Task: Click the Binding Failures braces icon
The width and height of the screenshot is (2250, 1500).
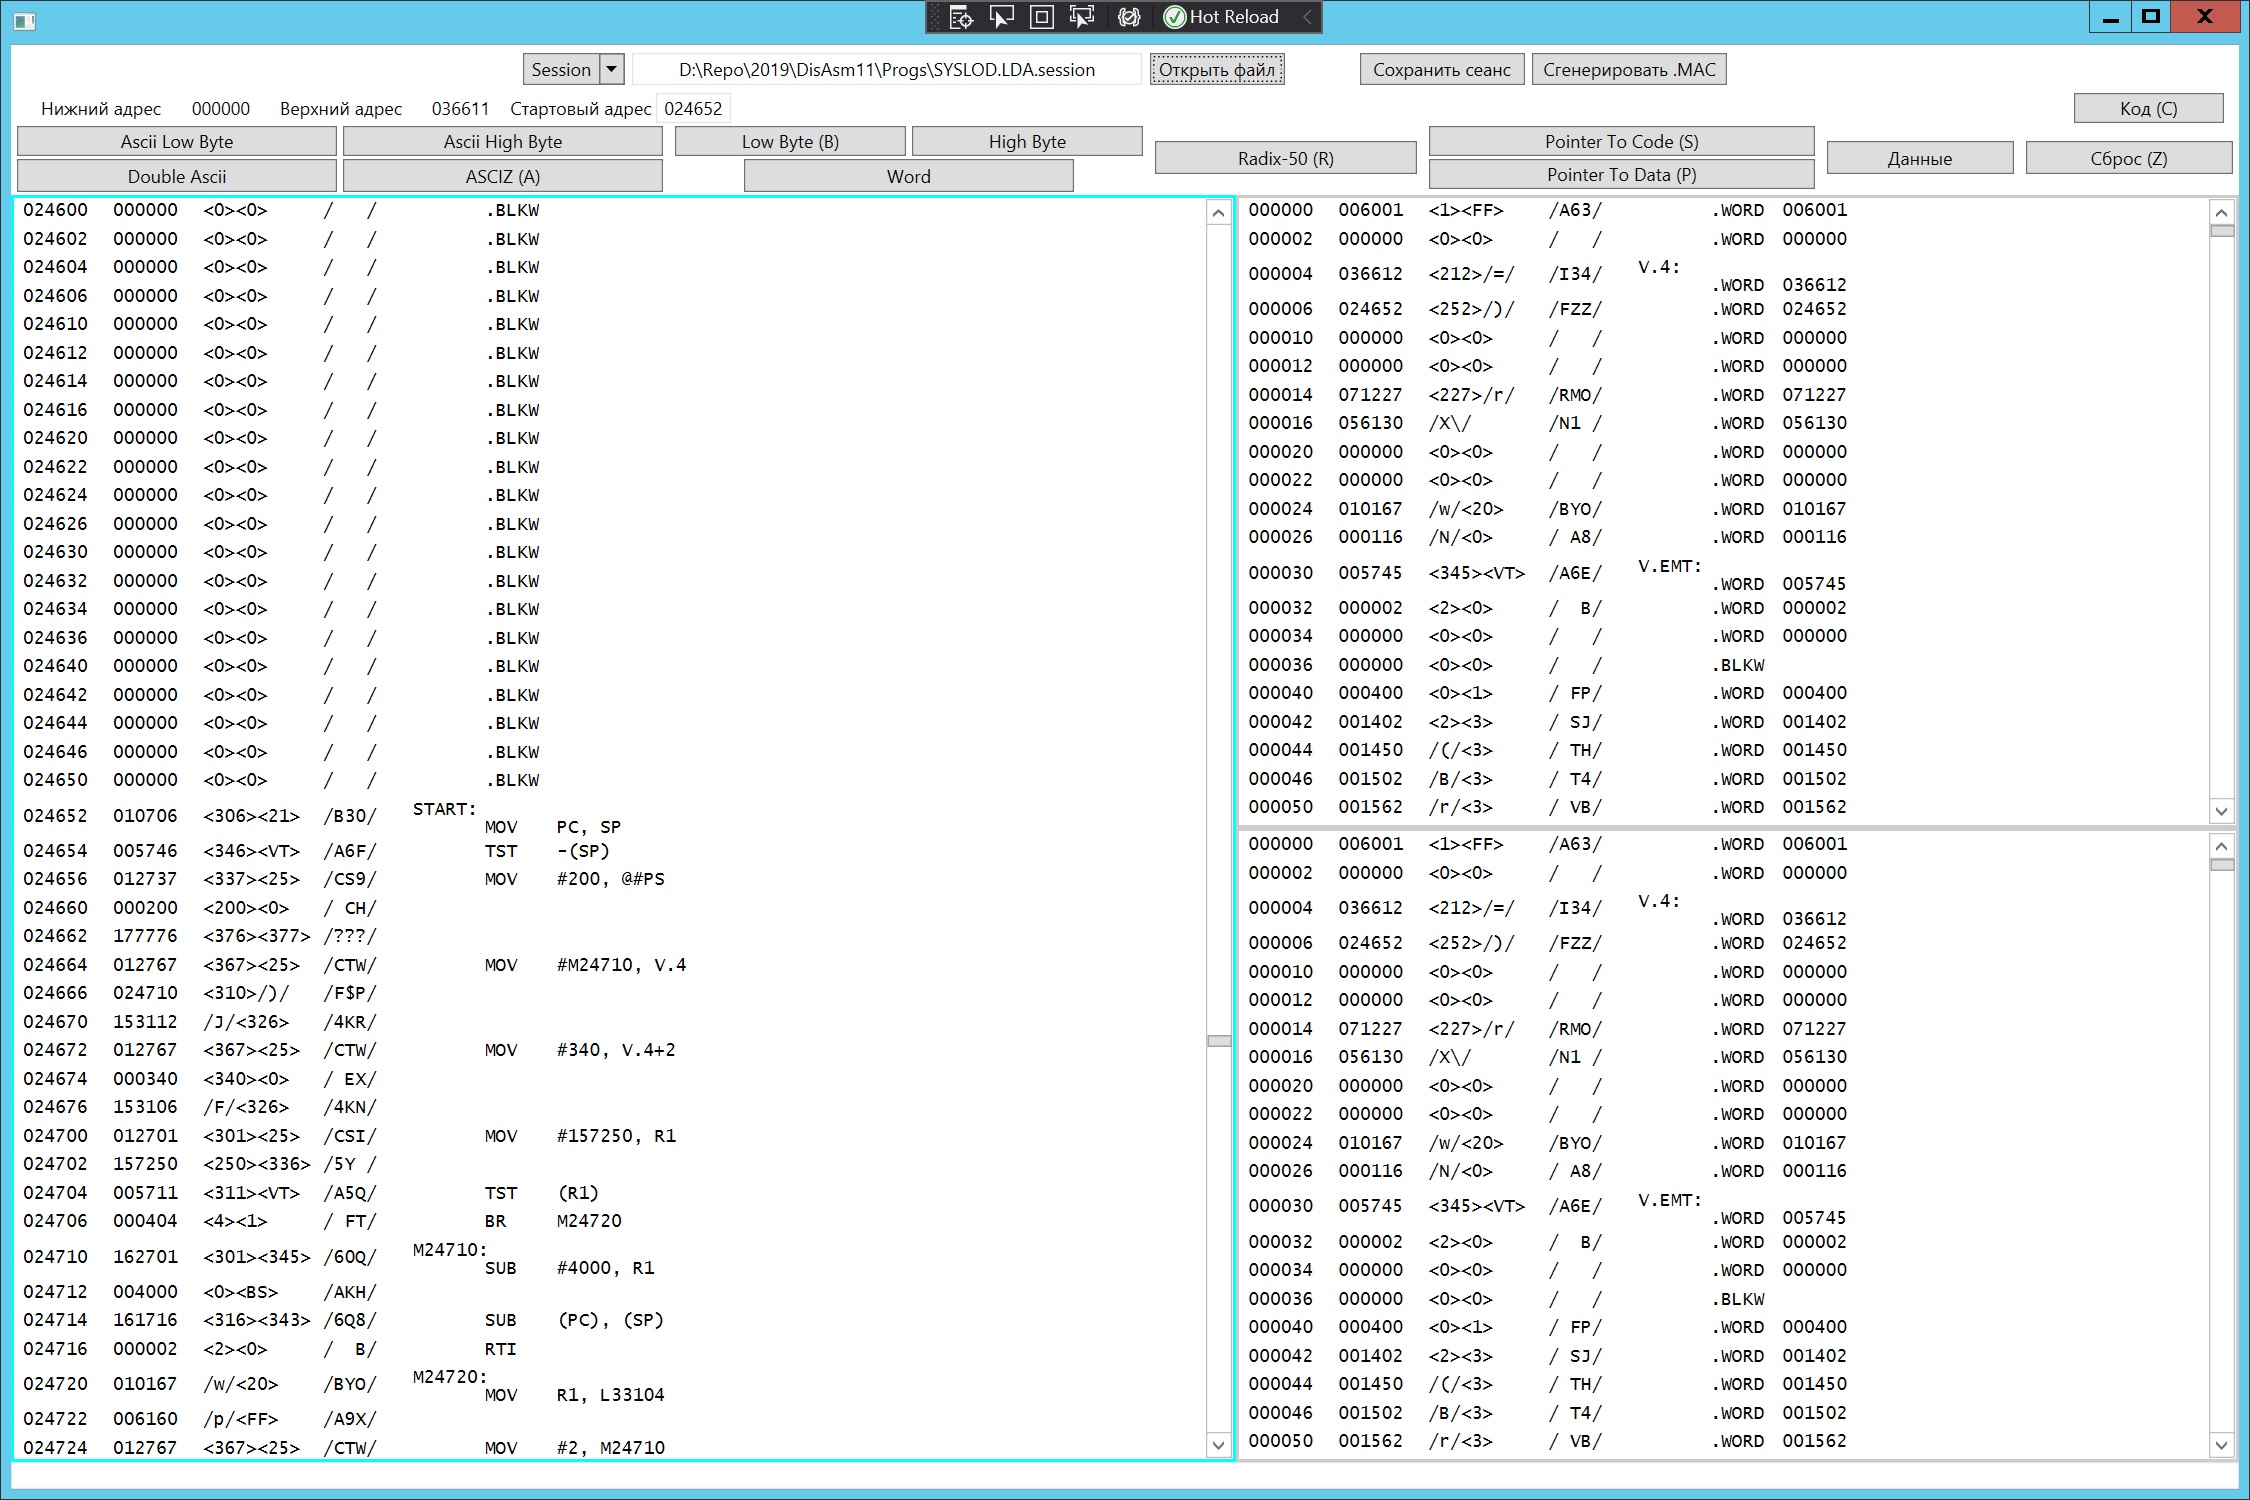Action: 1129,17
